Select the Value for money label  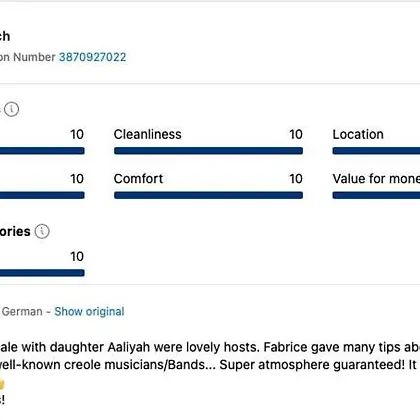pos(376,179)
